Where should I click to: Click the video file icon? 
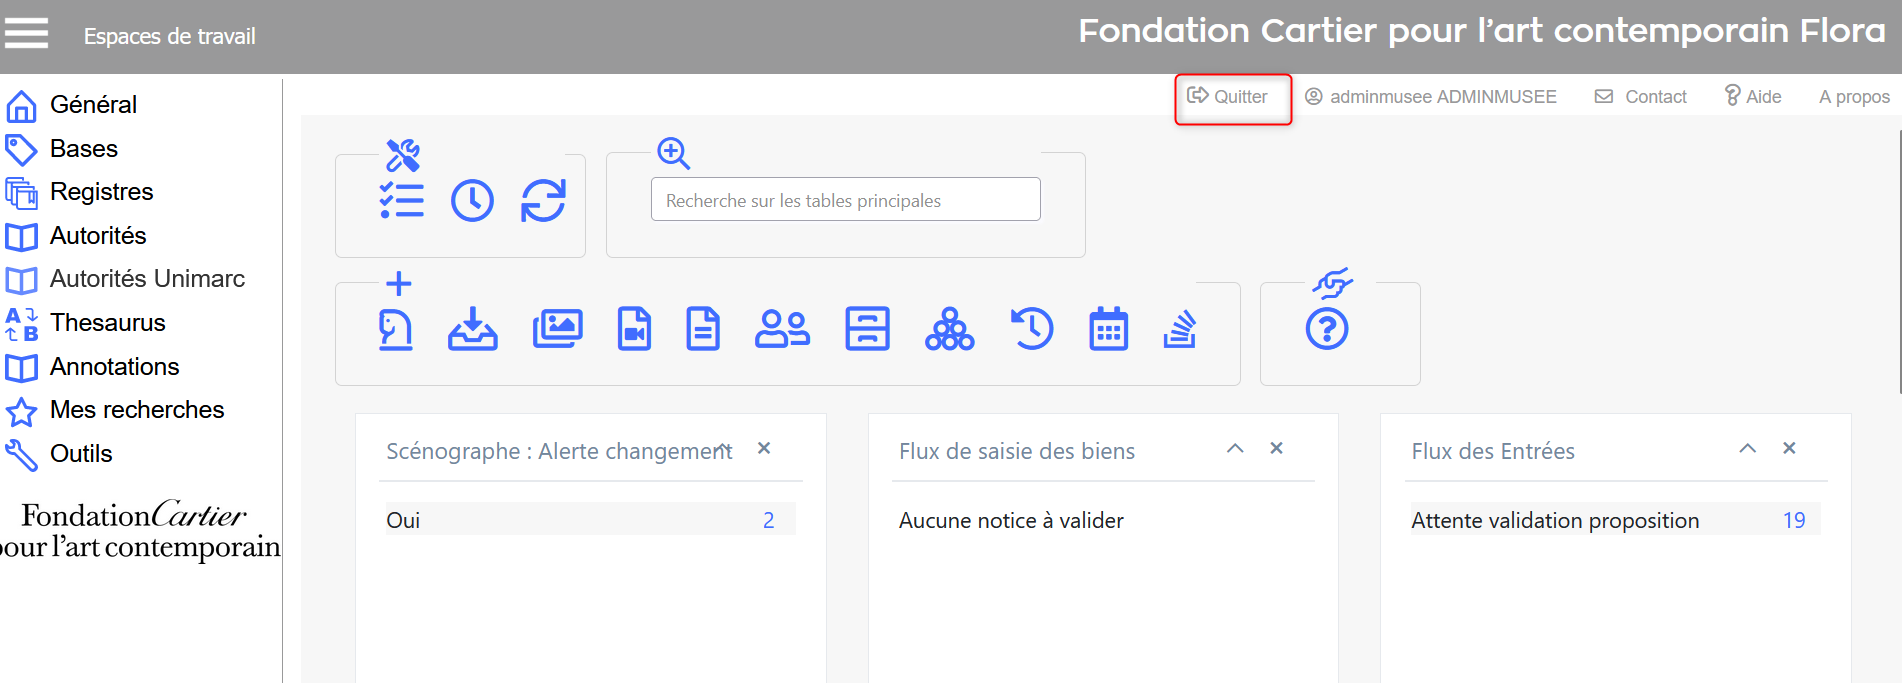(x=634, y=329)
